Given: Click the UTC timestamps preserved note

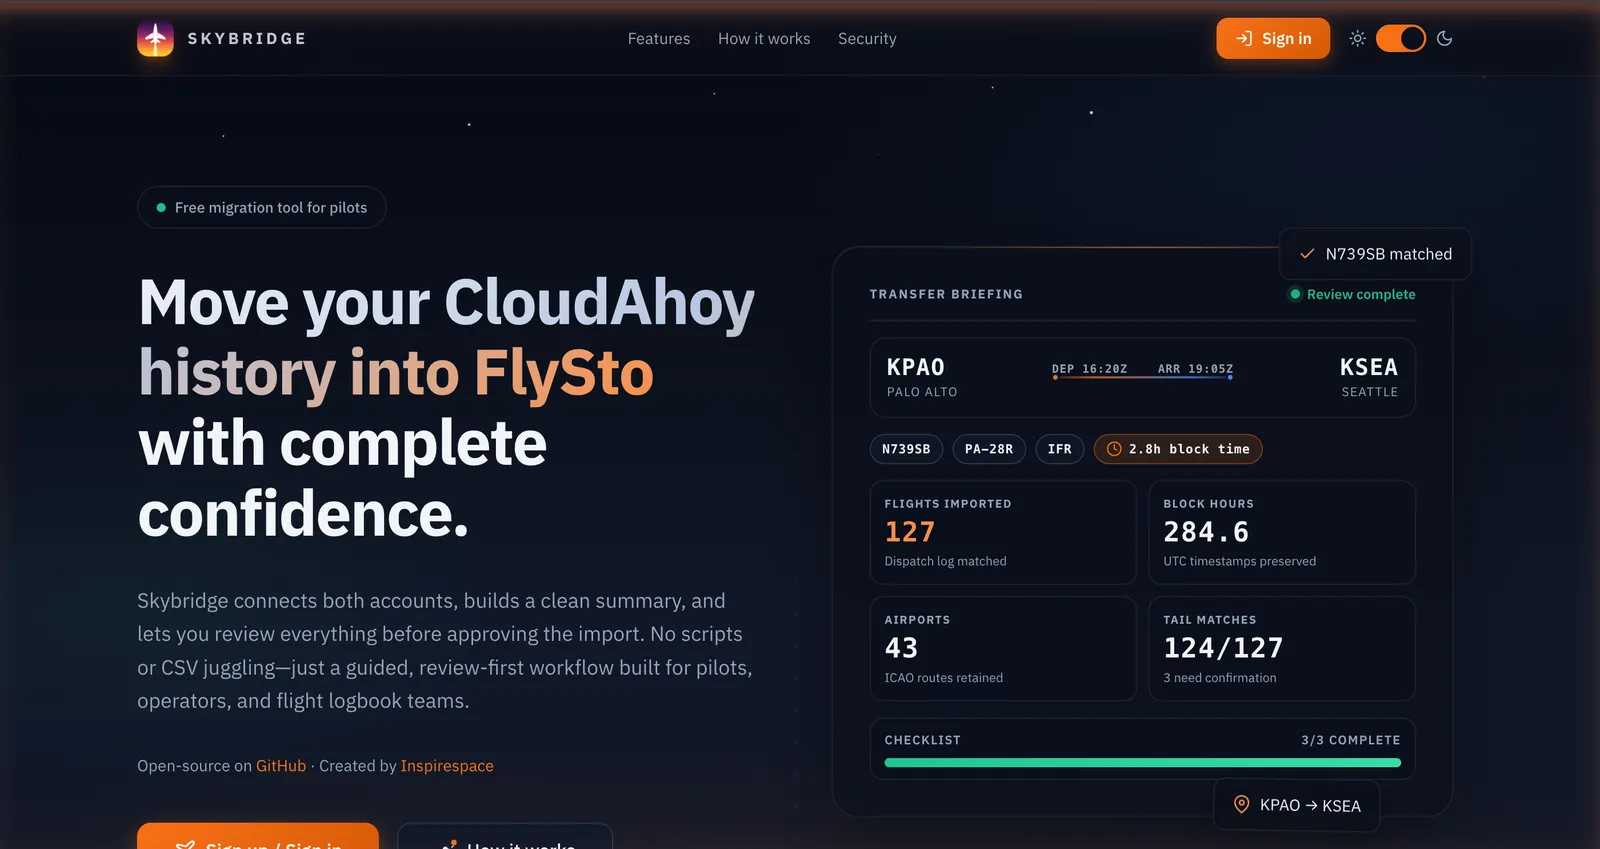Looking at the screenshot, I should [x=1239, y=561].
